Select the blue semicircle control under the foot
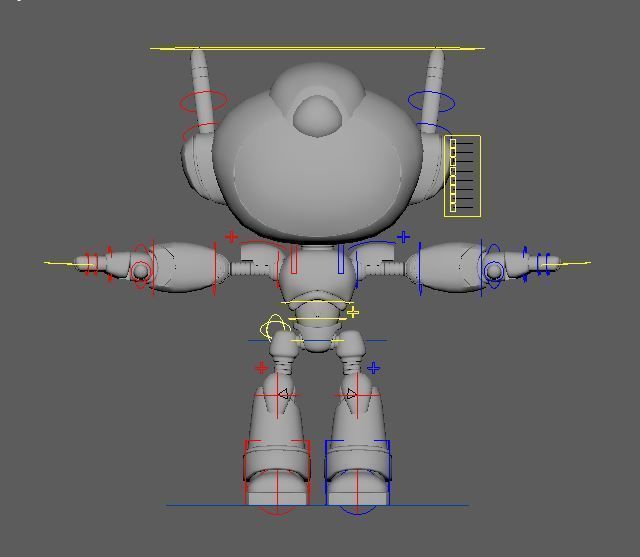640x557 pixels. click(357, 510)
